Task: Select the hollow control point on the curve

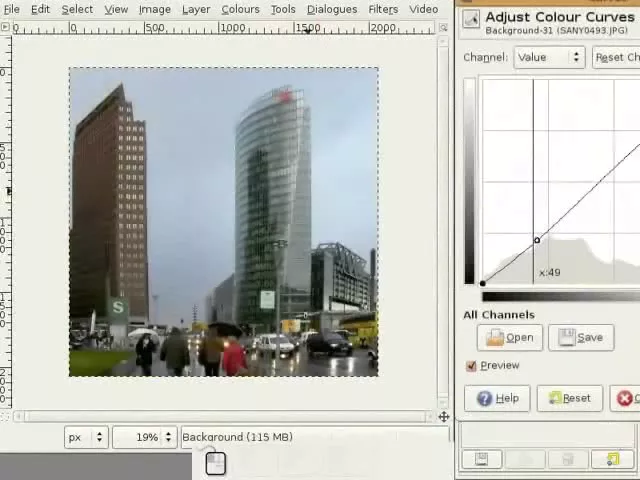Action: click(537, 240)
